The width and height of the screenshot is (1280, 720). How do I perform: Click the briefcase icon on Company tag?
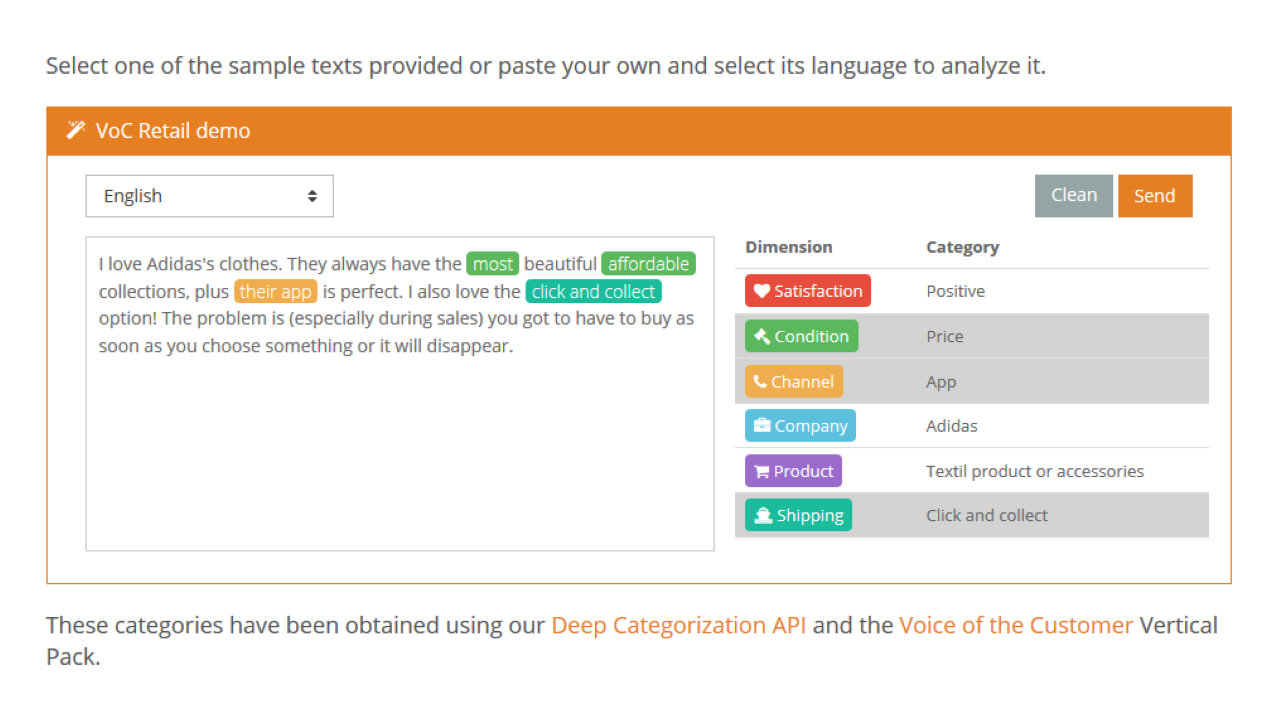[x=762, y=426]
